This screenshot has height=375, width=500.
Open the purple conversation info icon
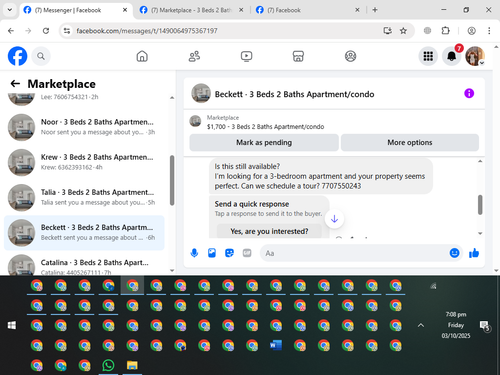469,93
